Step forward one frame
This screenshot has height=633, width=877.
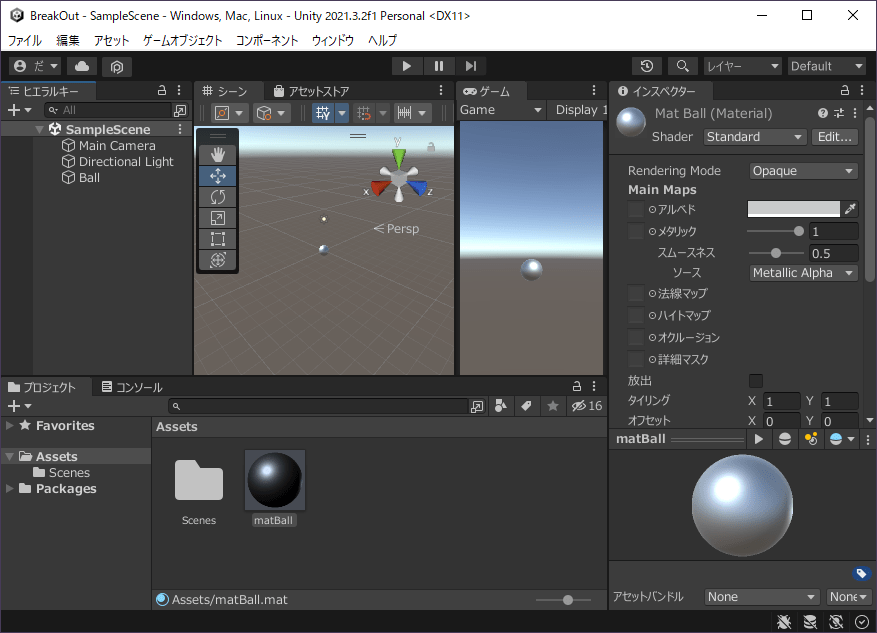tap(471, 67)
